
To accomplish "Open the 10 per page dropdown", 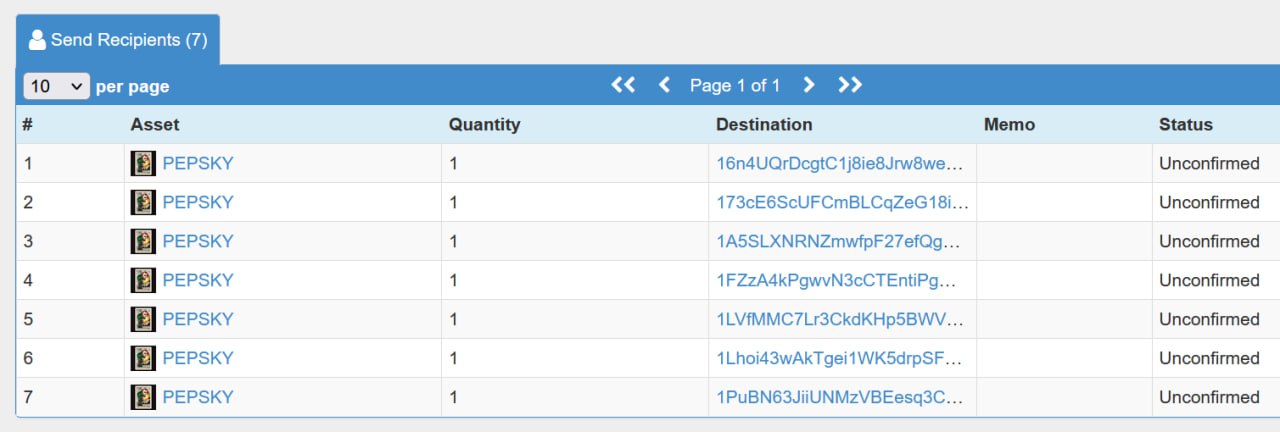I will tap(57, 86).
